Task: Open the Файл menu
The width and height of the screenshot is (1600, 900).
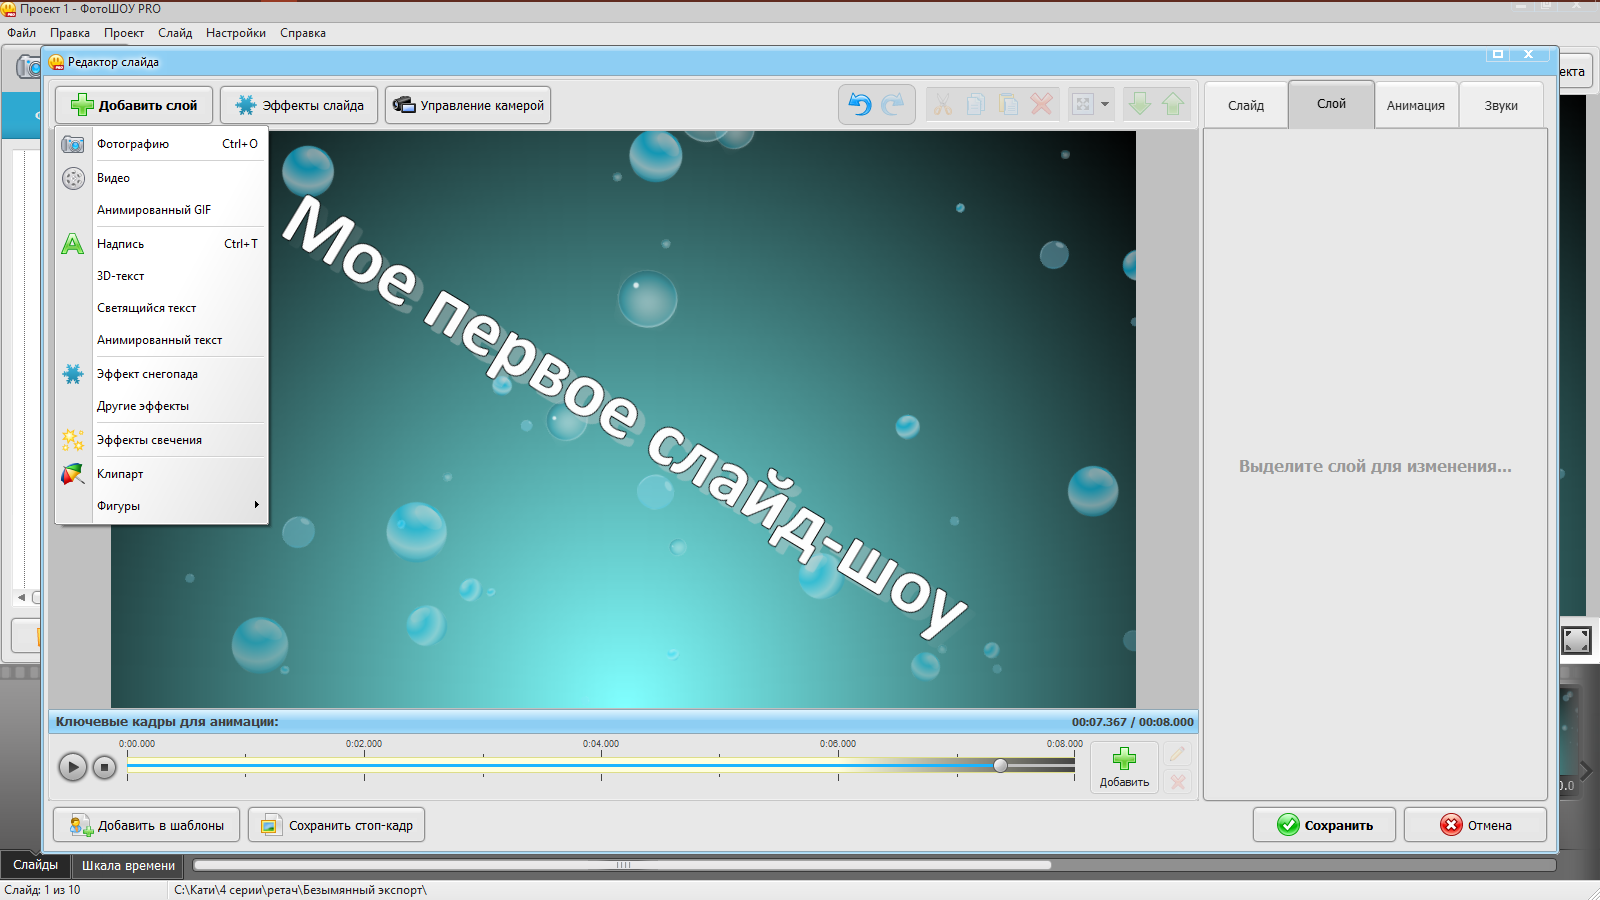Action: pos(22,33)
